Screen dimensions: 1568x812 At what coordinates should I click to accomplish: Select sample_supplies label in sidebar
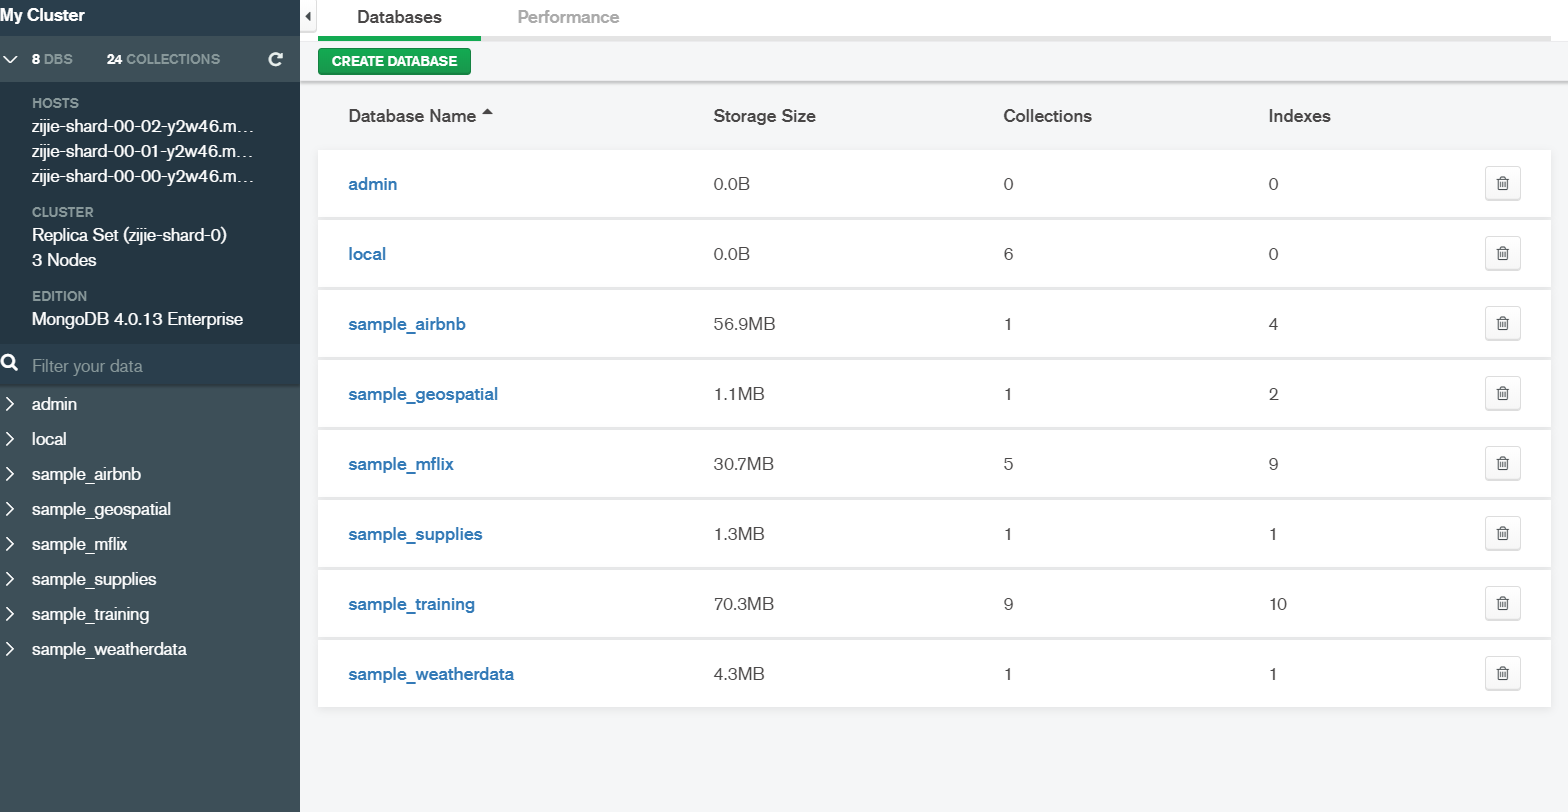coord(94,579)
